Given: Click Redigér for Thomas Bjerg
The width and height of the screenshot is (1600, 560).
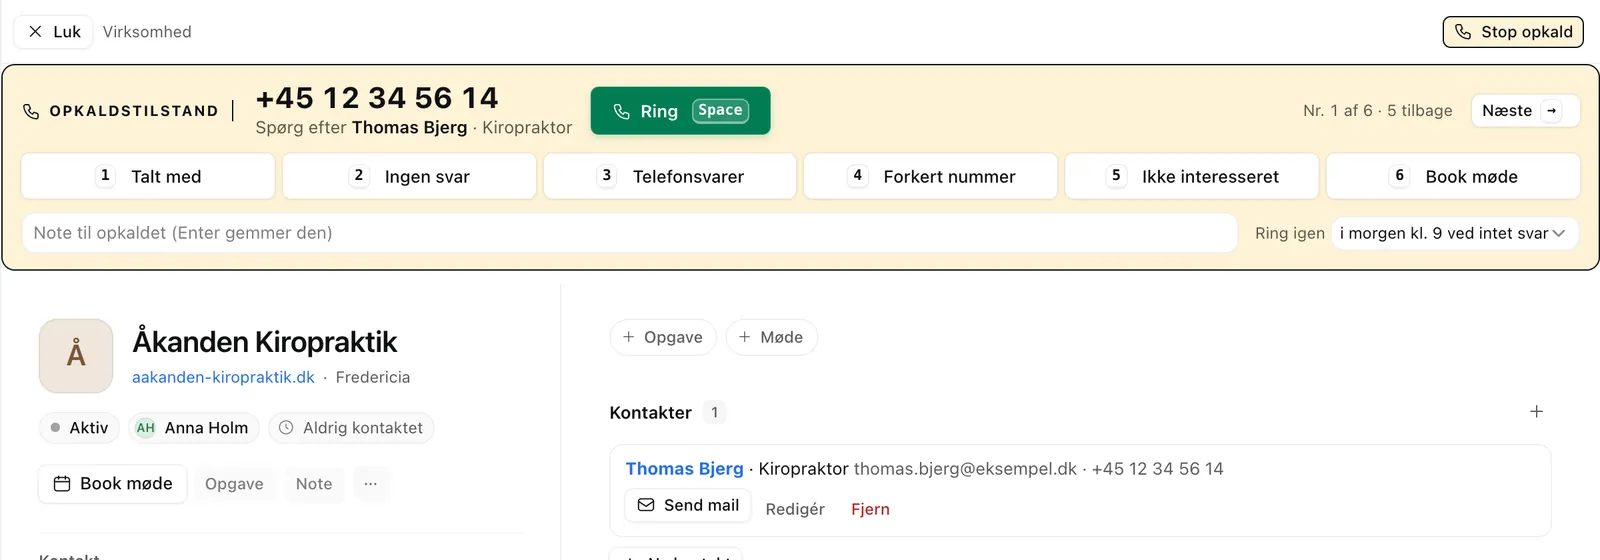Looking at the screenshot, I should (795, 509).
